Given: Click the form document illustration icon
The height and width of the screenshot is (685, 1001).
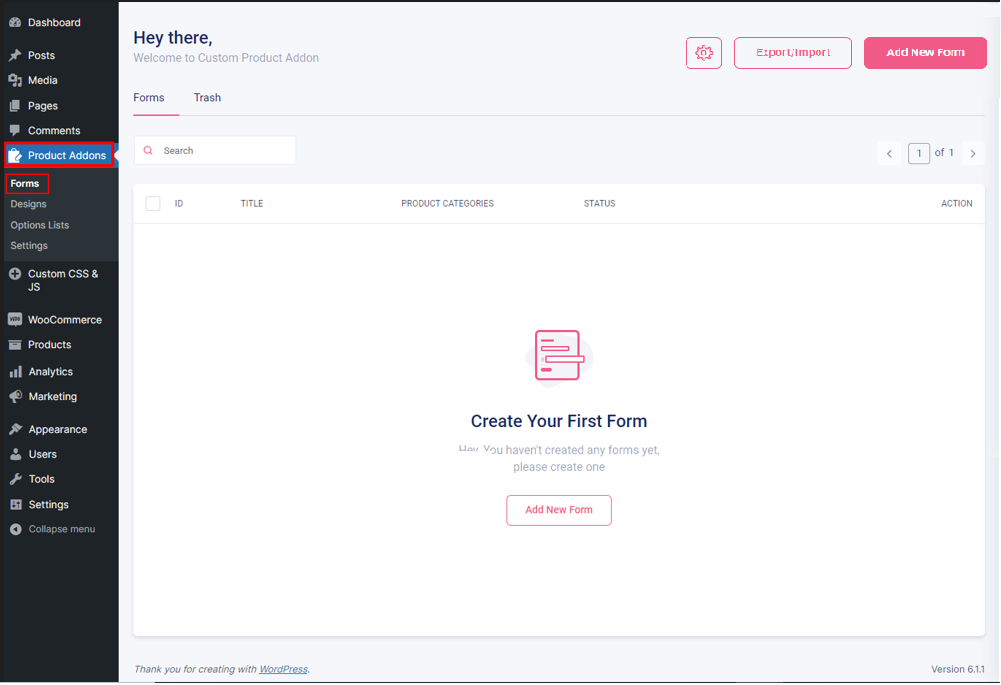Looking at the screenshot, I should [559, 358].
